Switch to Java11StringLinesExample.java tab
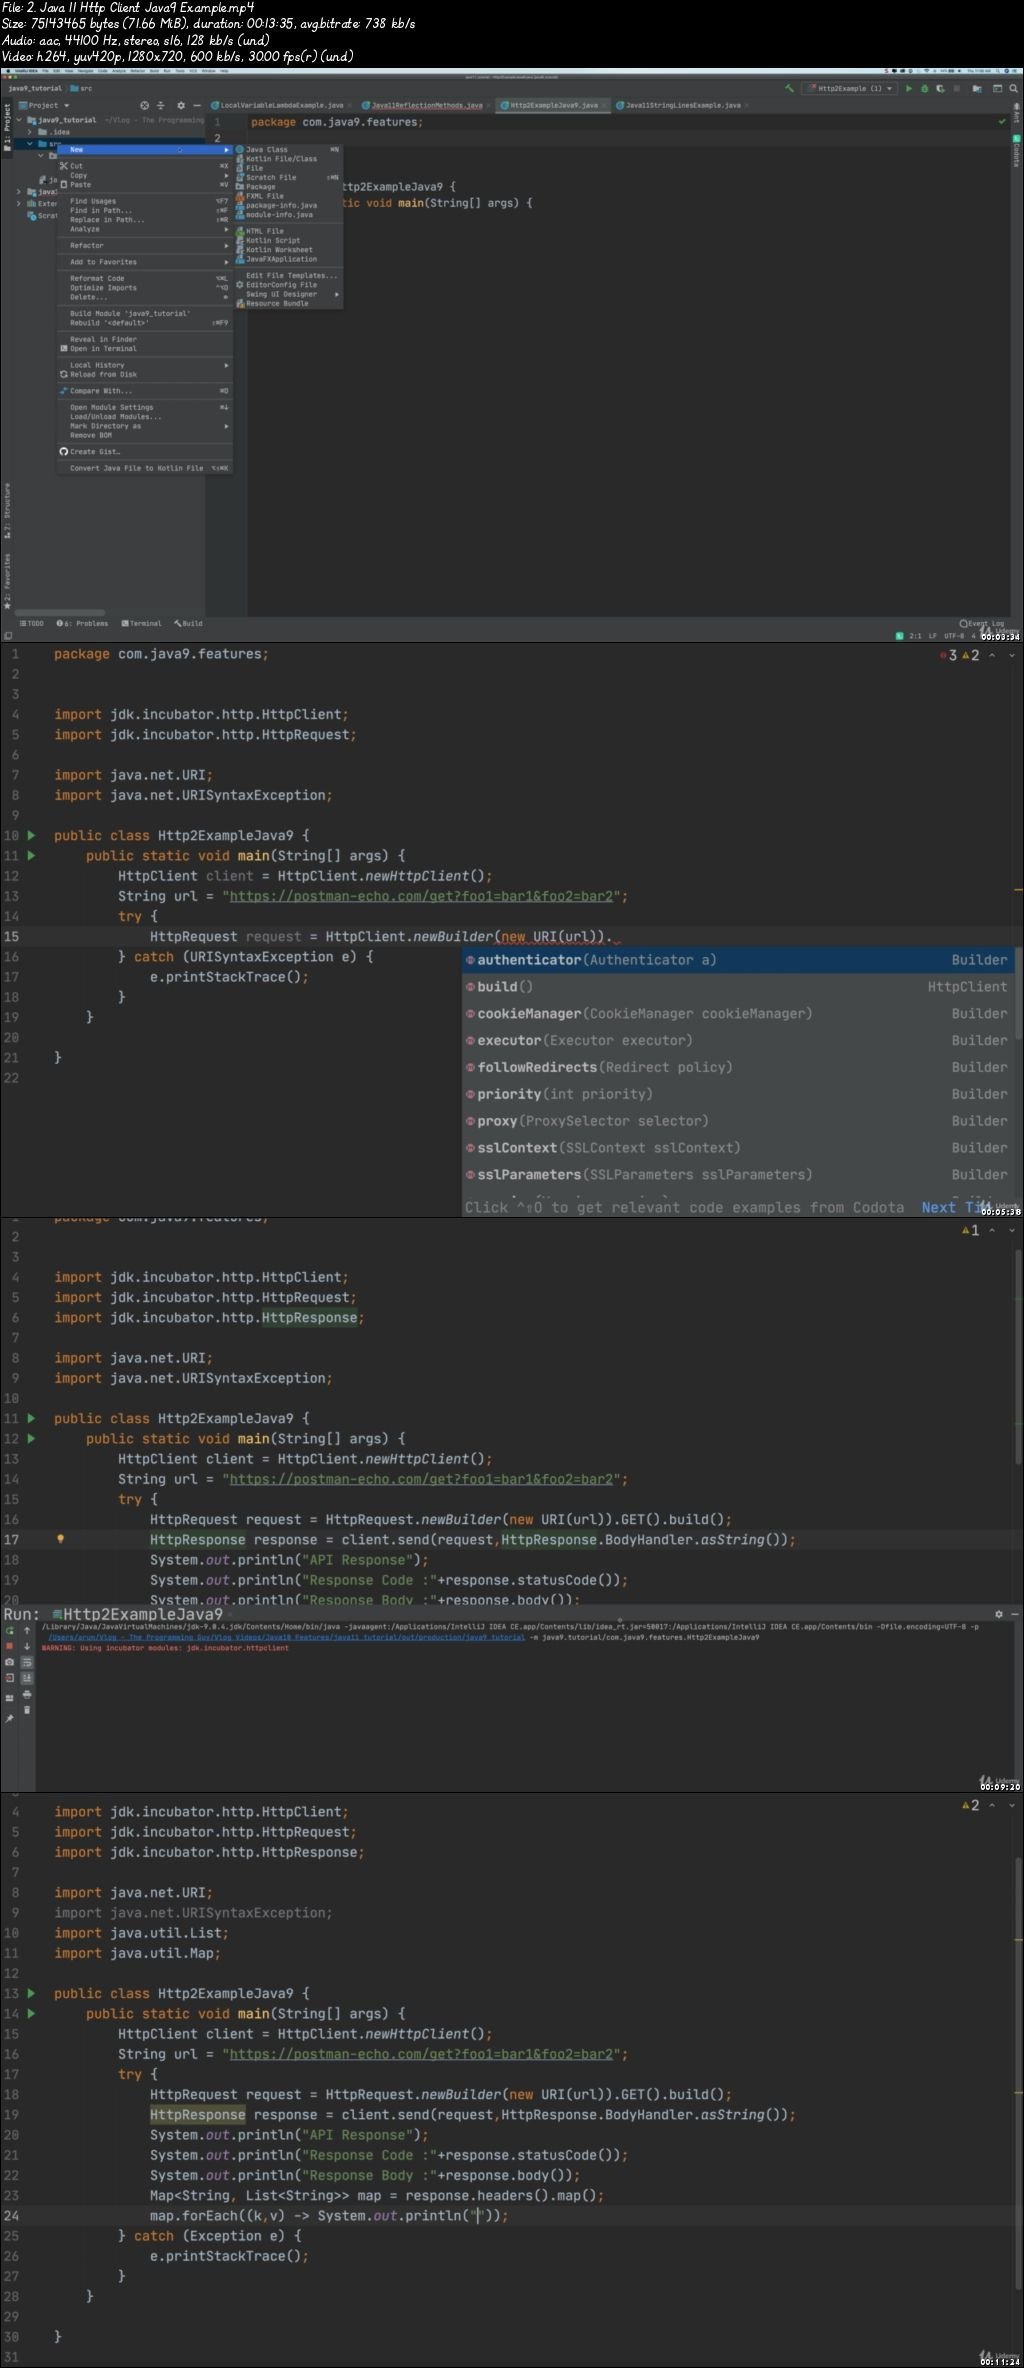 click(x=683, y=105)
